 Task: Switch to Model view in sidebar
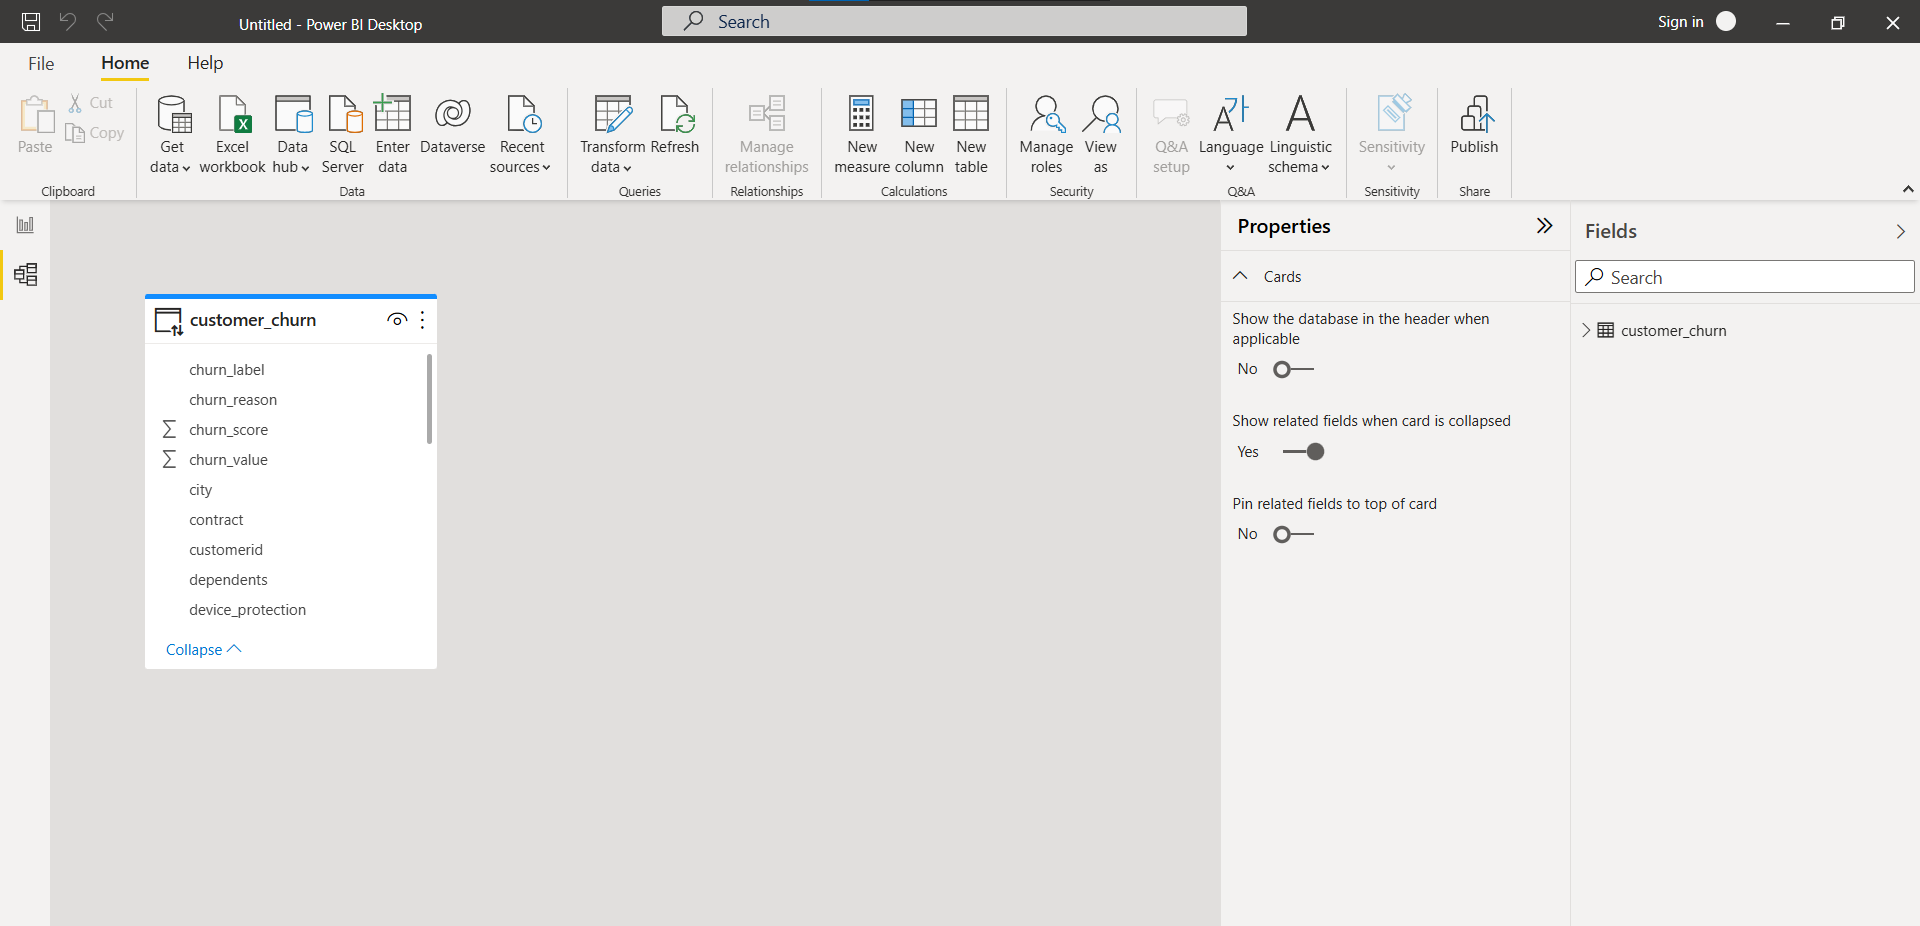(25, 274)
